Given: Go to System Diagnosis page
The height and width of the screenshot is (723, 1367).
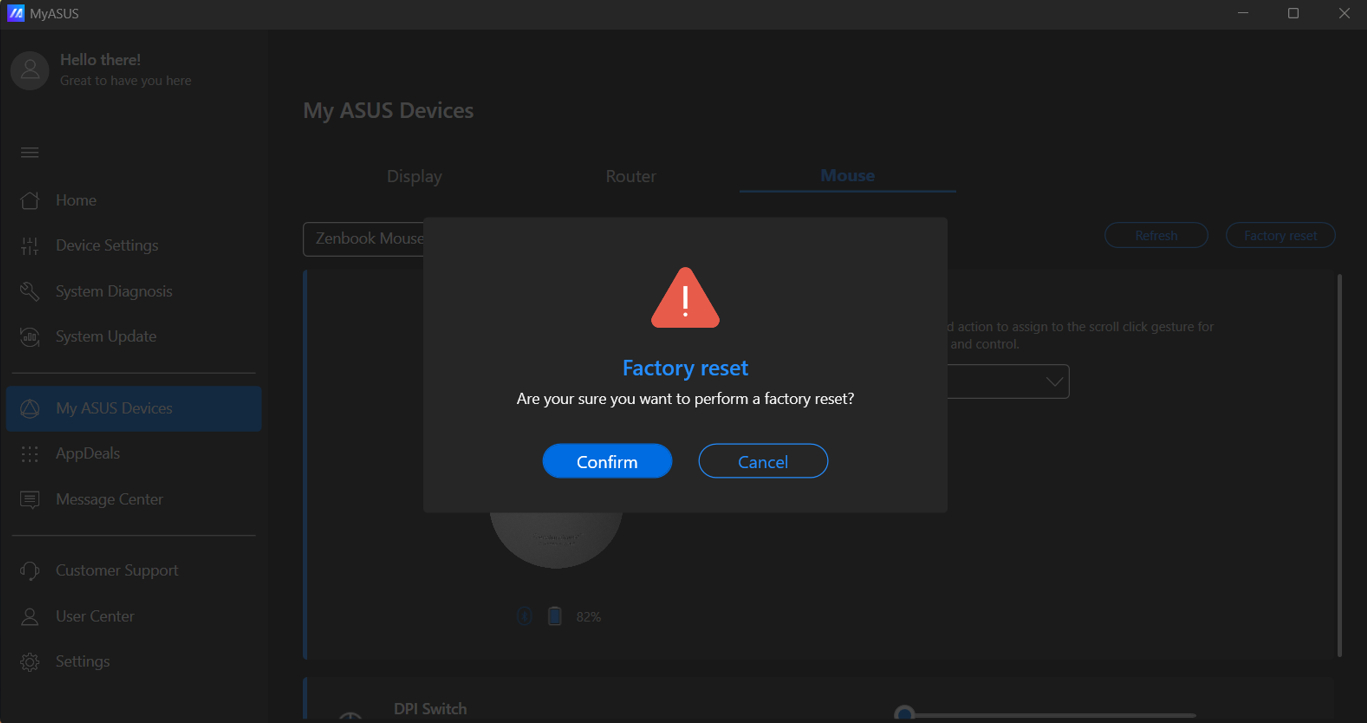Looking at the screenshot, I should tap(134, 291).
